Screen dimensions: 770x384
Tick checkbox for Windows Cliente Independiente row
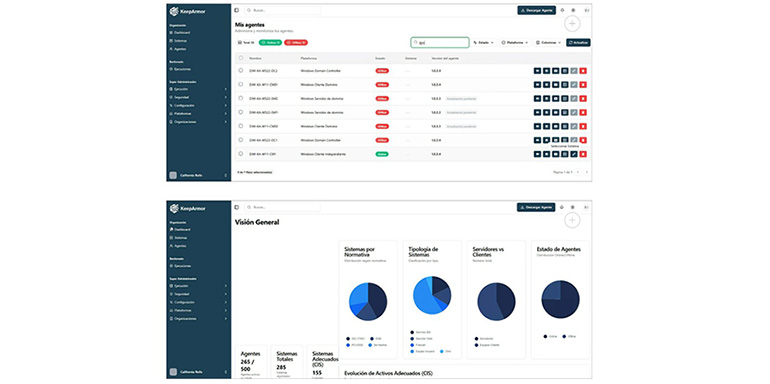[241, 153]
